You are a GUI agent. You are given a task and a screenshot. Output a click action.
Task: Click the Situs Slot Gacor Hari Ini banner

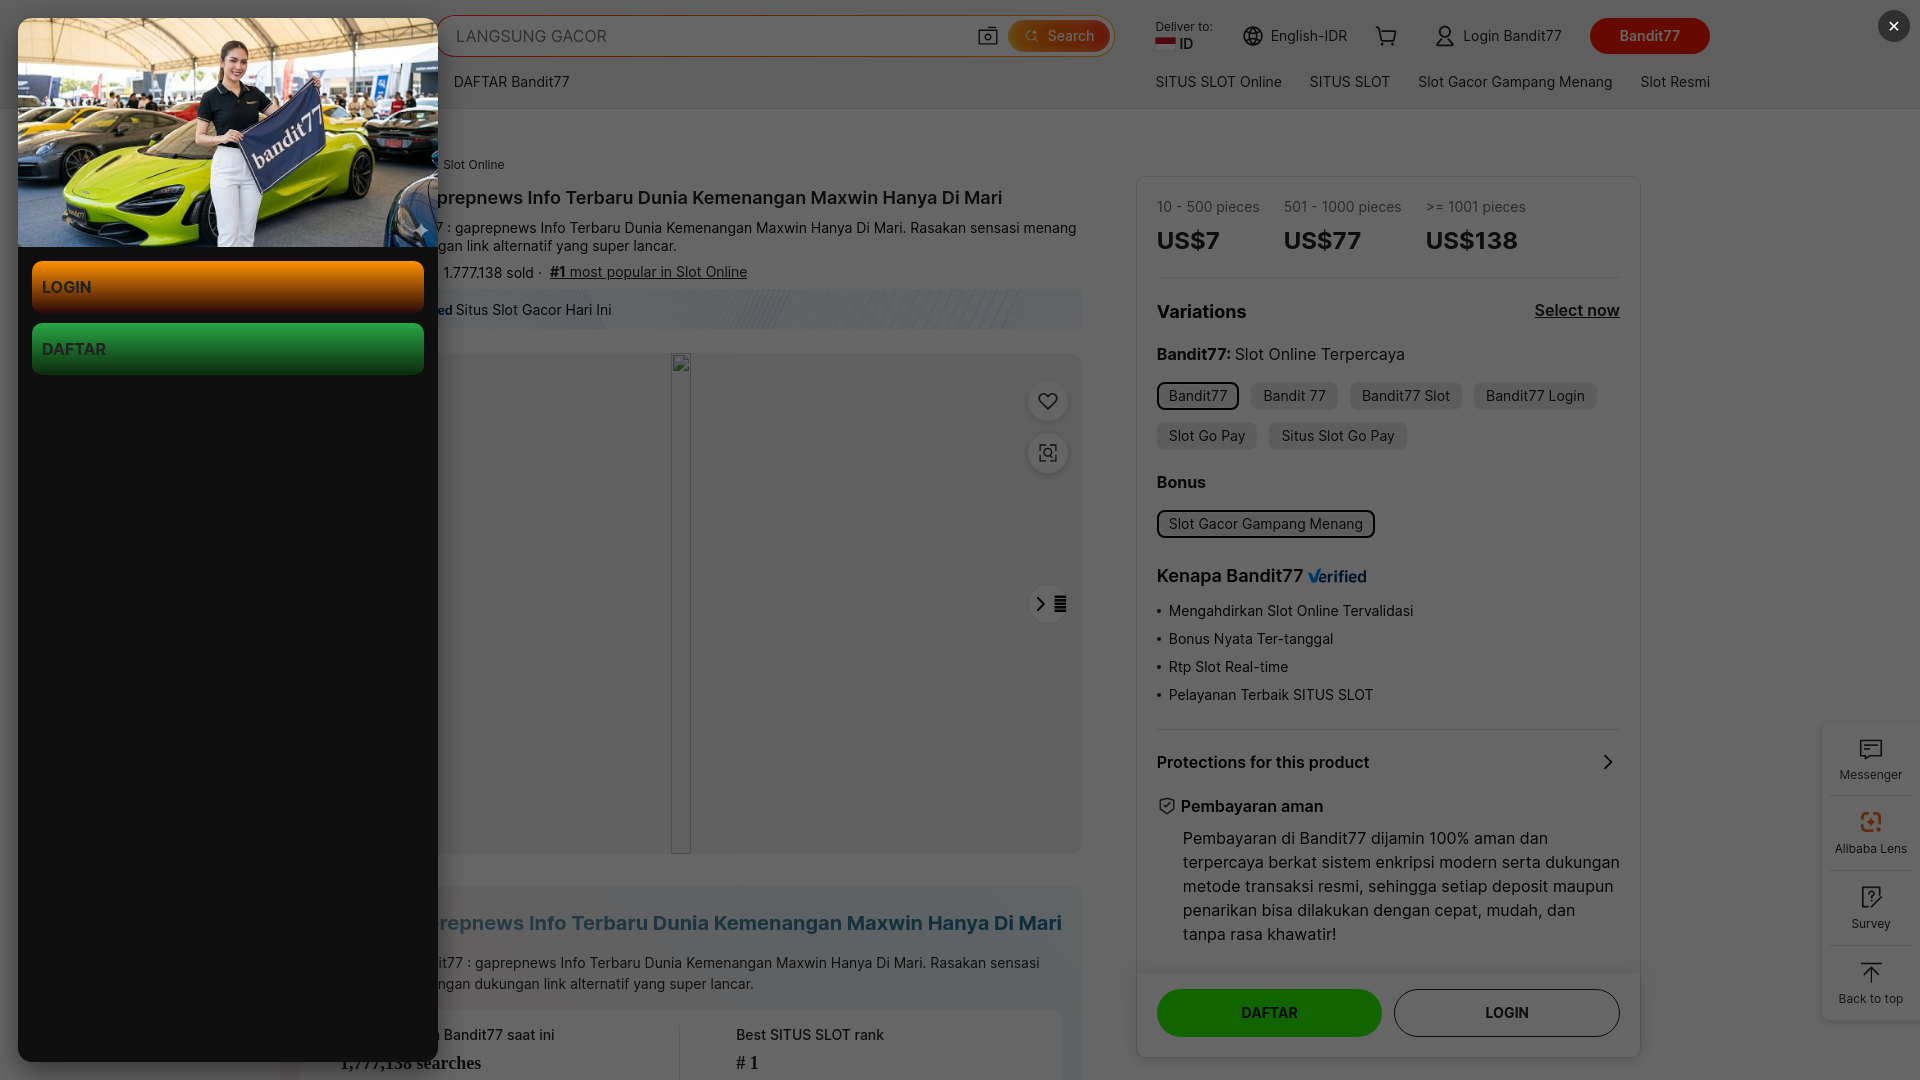point(760,310)
